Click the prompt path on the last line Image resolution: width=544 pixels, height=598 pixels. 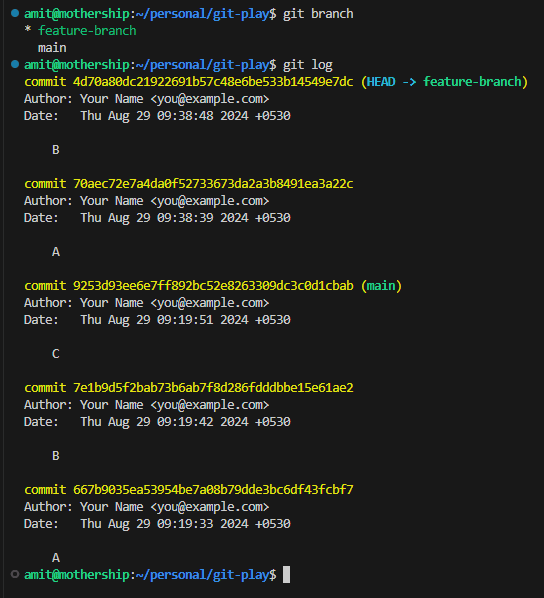202,575
